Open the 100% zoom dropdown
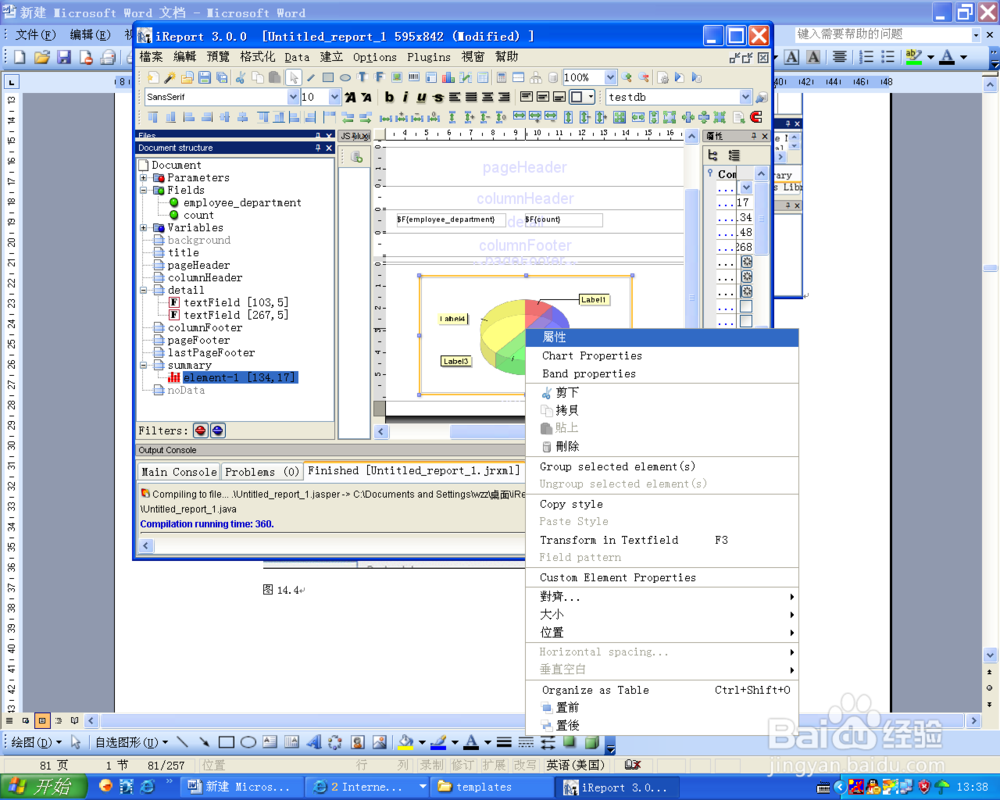1000x800 pixels. 610,78
